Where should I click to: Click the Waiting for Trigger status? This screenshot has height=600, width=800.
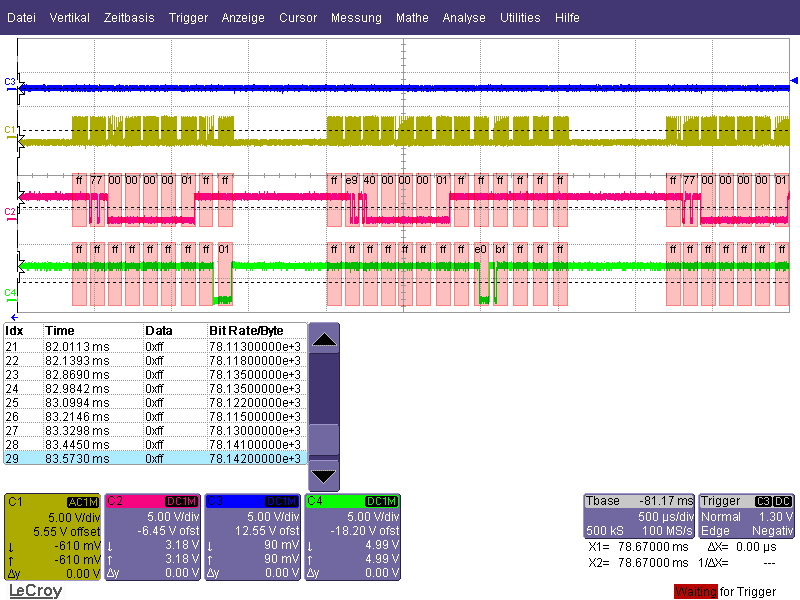[x=725, y=591]
